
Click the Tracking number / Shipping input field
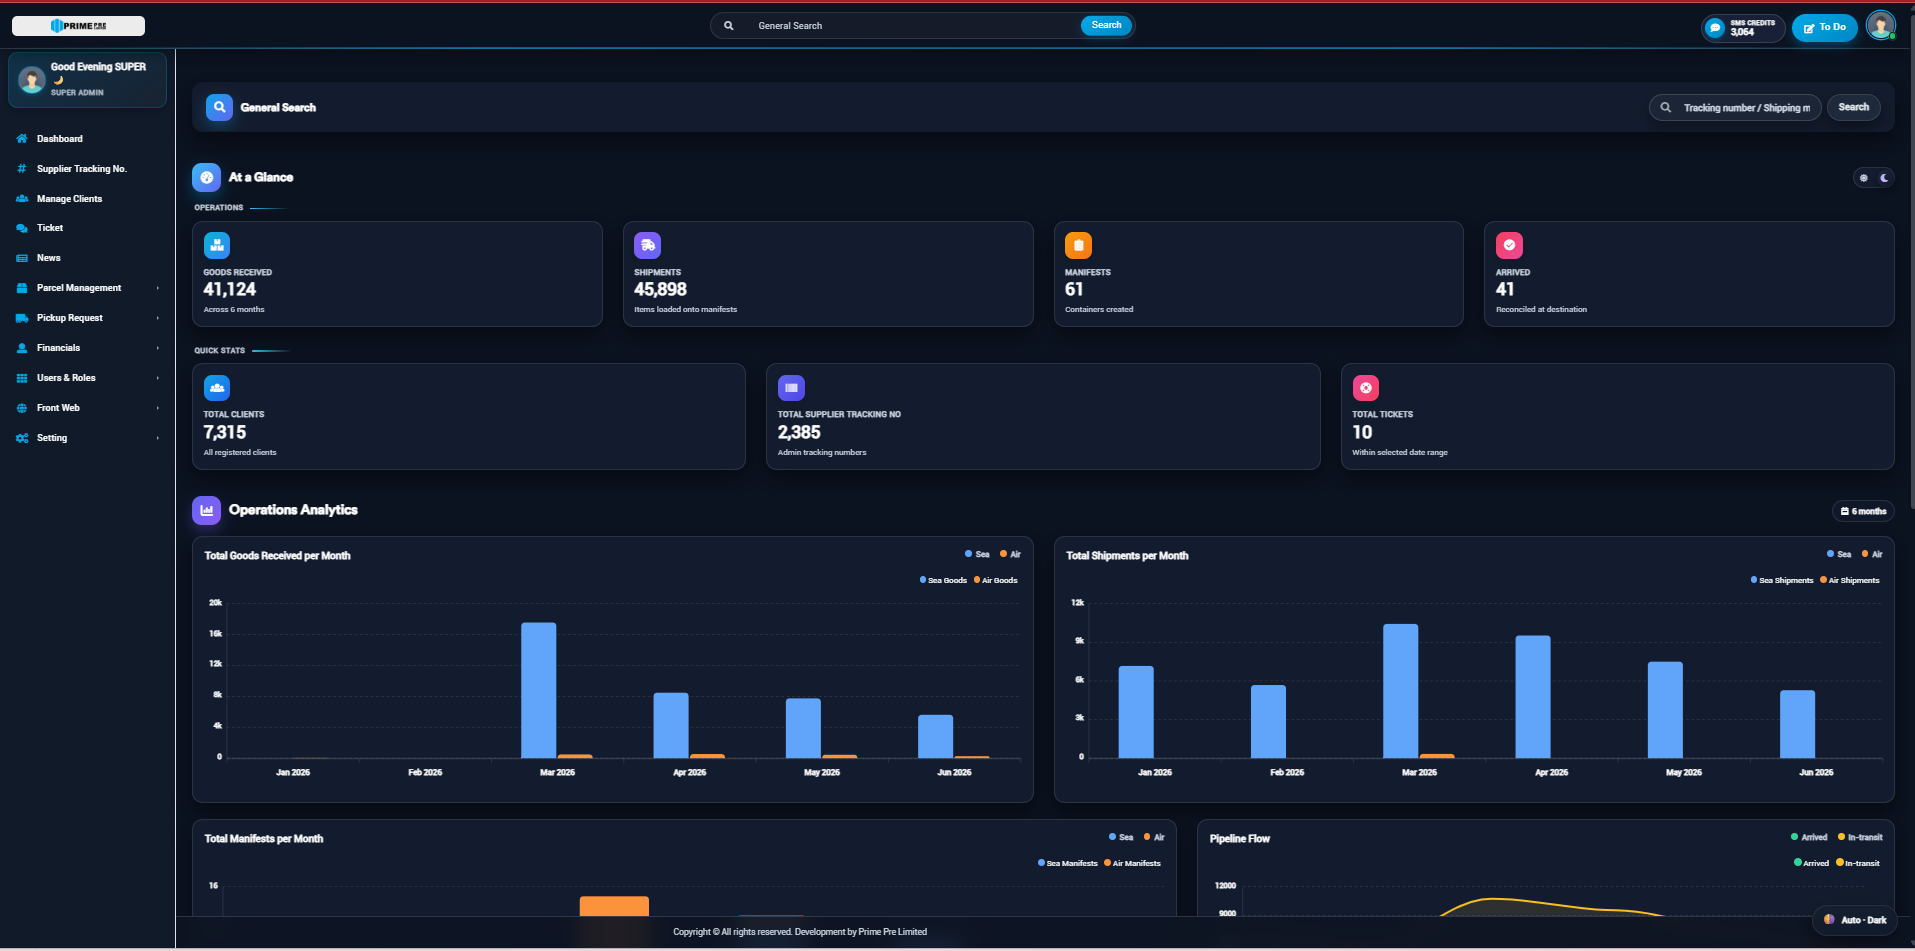(1735, 107)
